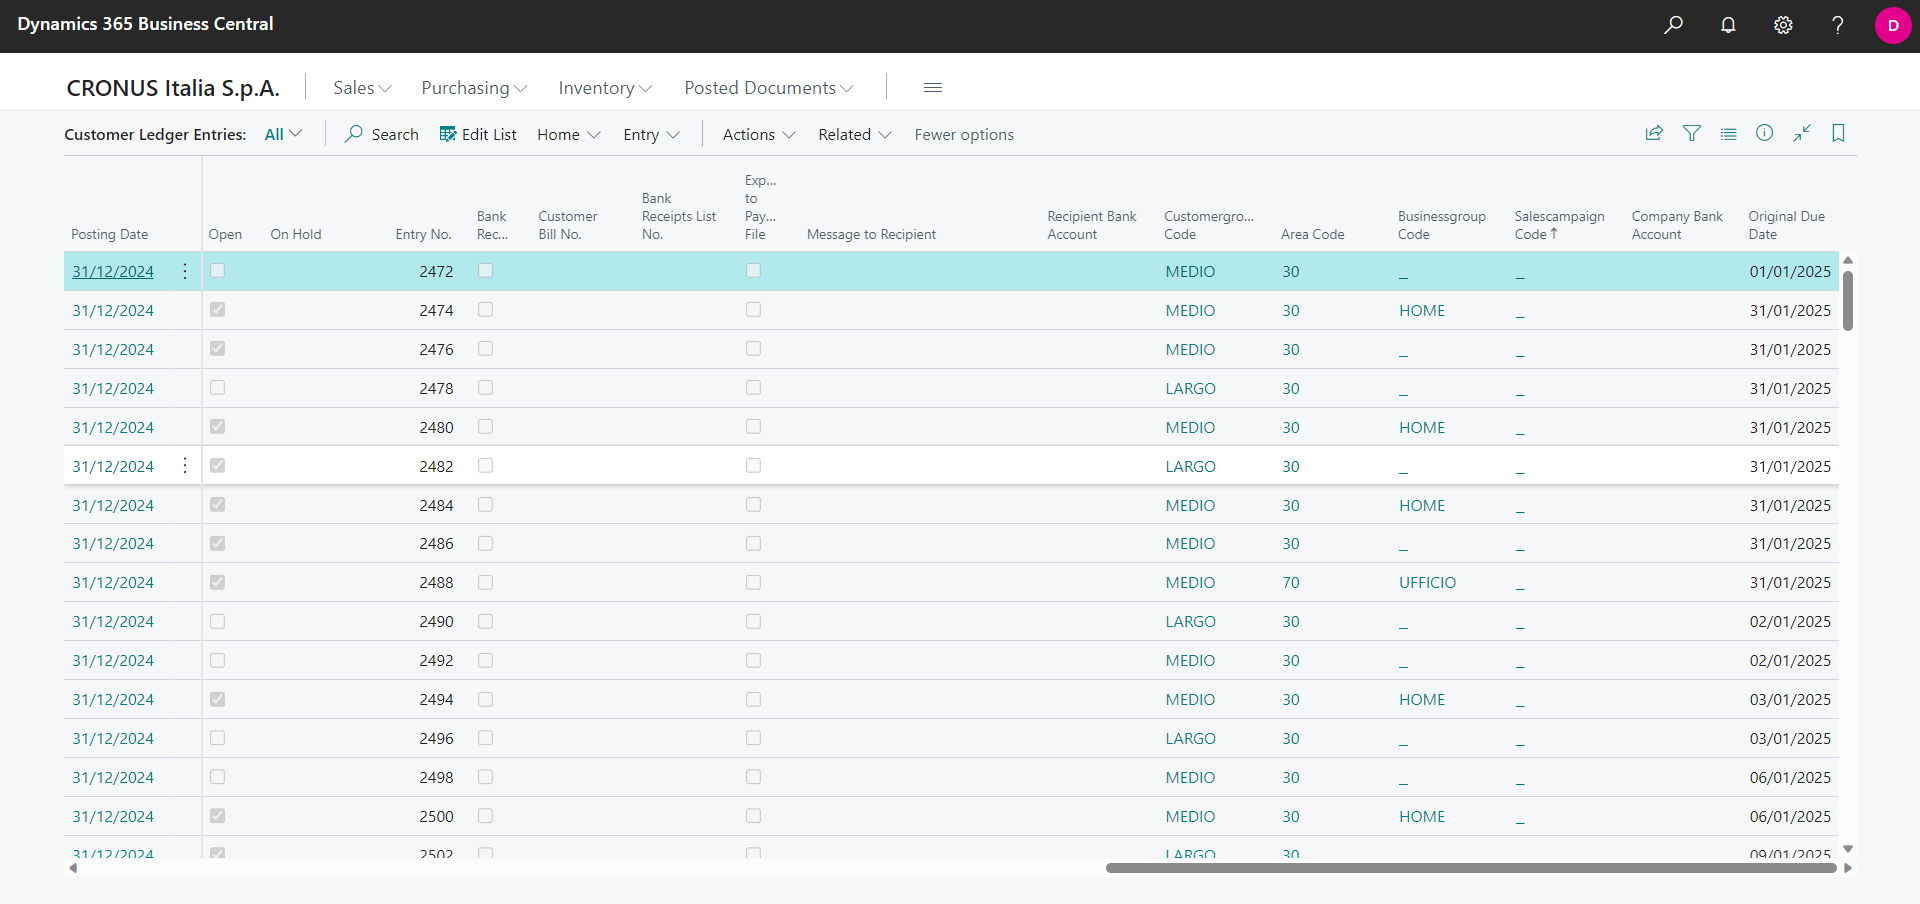
Task: Click the Customer Bill No. column header
Action: click(x=567, y=225)
